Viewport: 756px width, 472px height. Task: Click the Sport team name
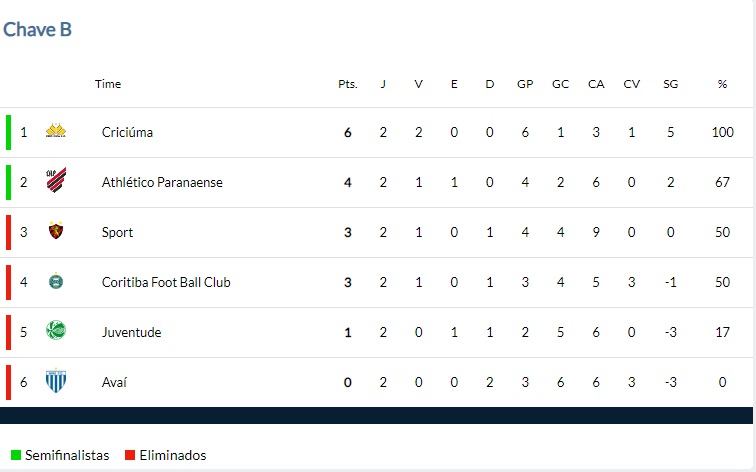pos(117,232)
